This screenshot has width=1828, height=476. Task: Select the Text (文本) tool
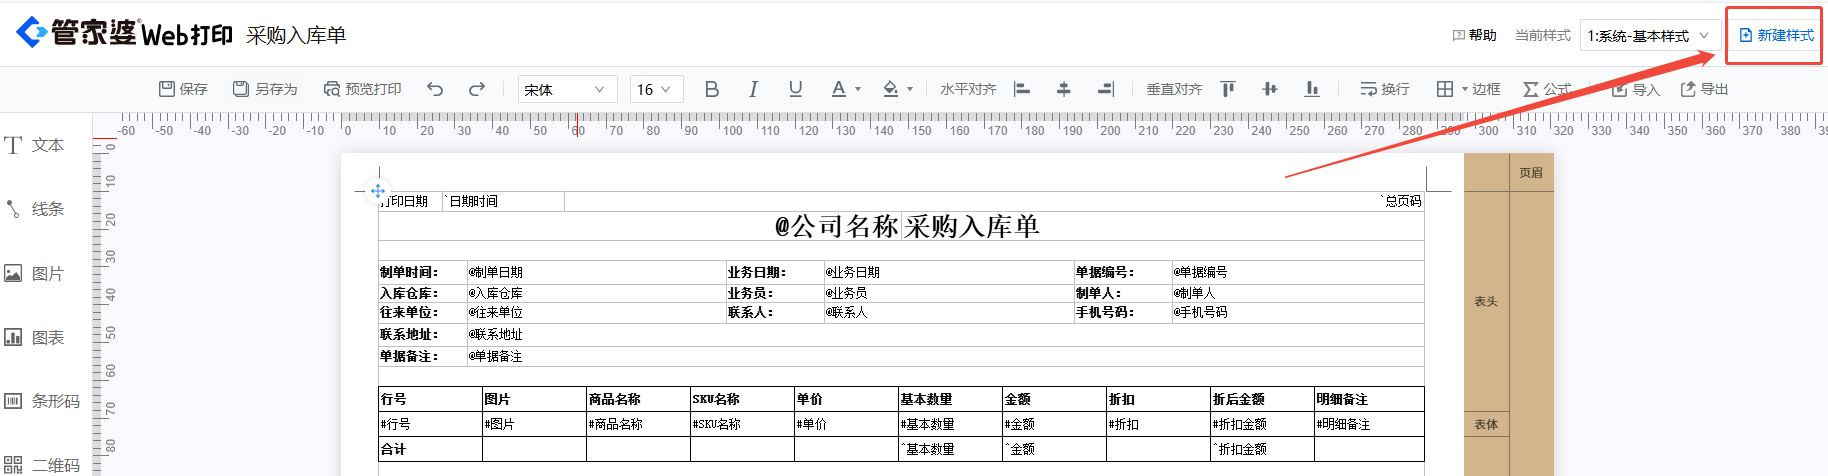pyautogui.click(x=34, y=145)
